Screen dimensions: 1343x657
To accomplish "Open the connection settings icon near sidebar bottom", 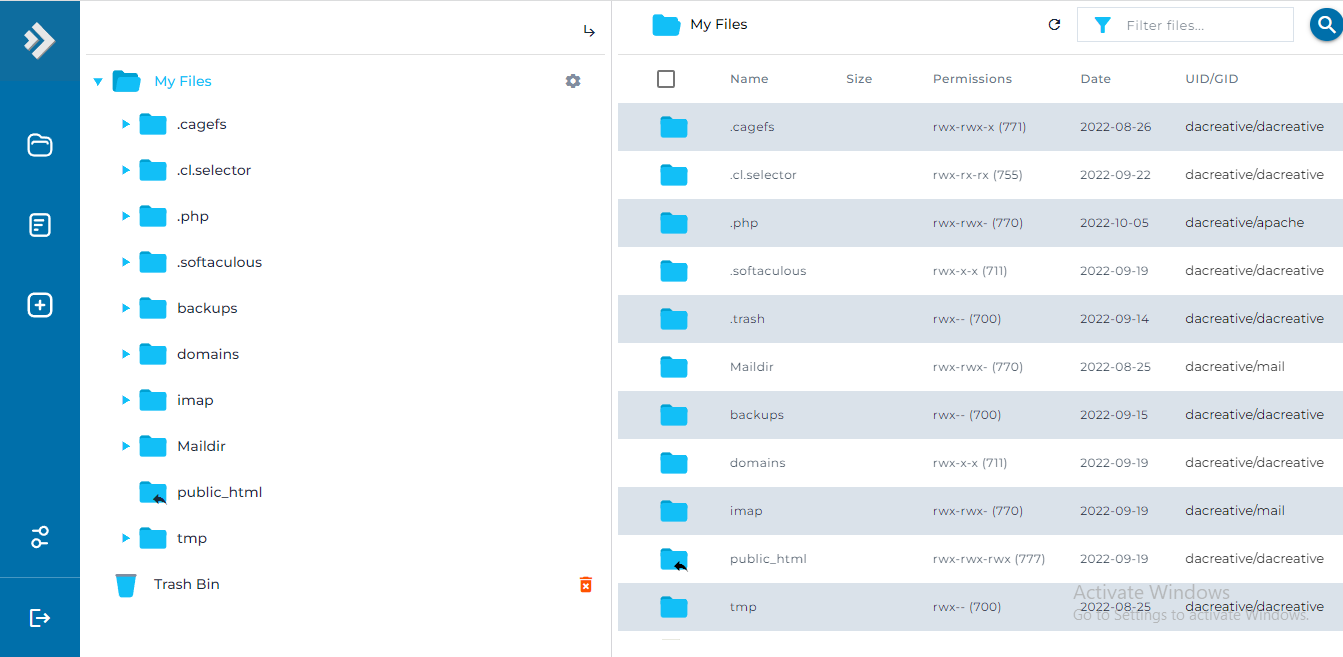I will pos(40,537).
